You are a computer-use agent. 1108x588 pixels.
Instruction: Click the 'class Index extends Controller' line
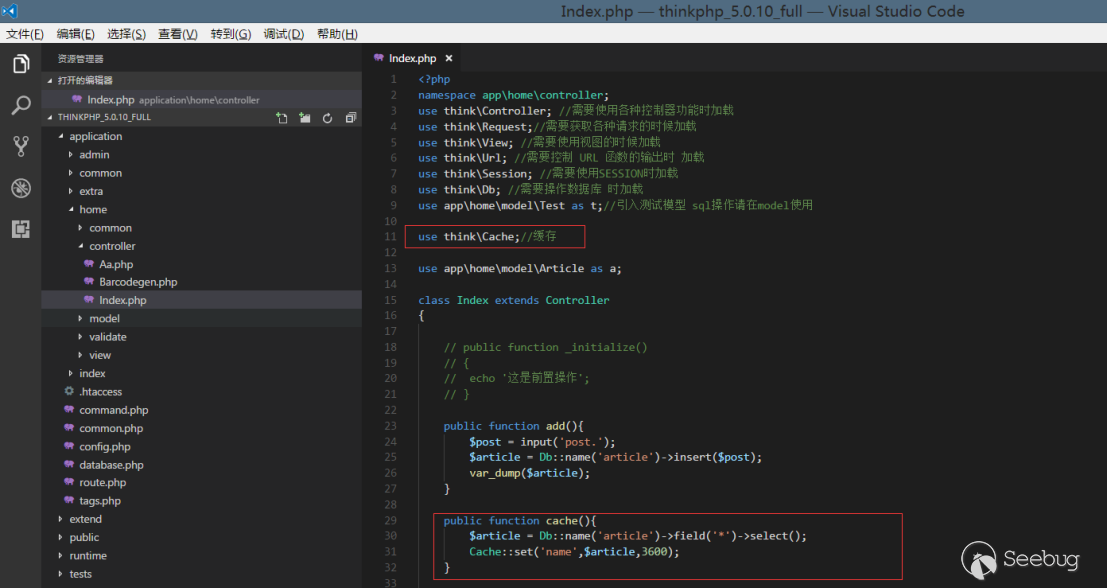pos(513,300)
